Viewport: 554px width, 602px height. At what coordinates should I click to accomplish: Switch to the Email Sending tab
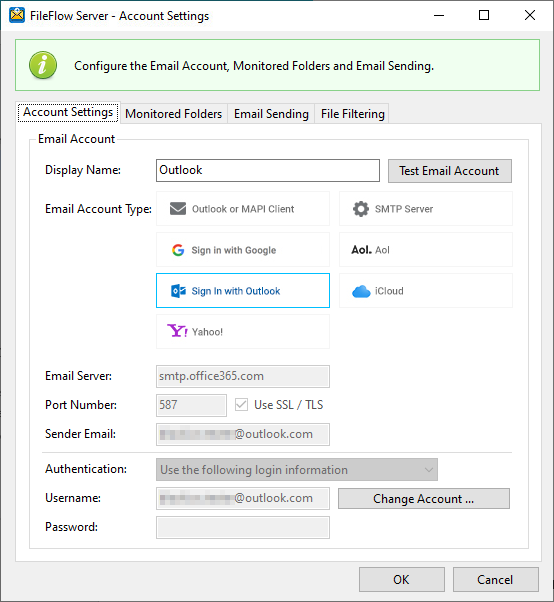pos(271,114)
